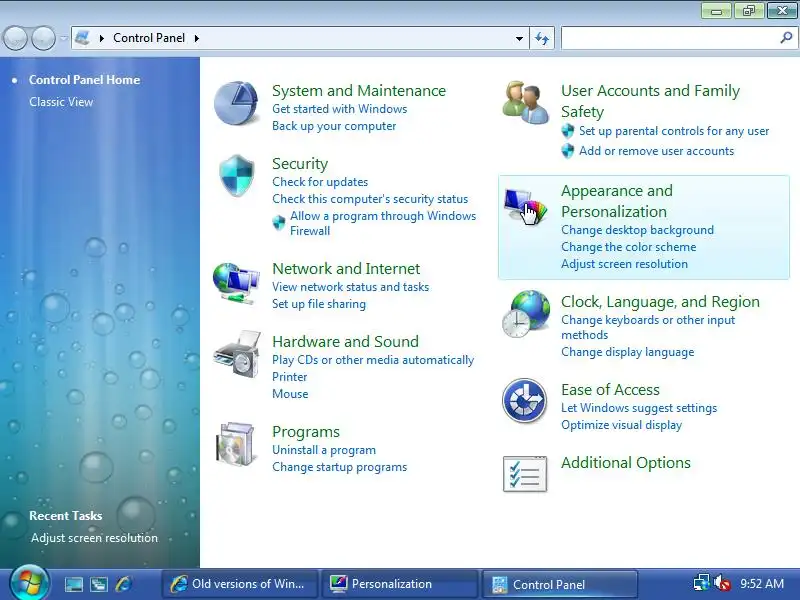
Task: Open the Windows Start orb
Action: pyautogui.click(x=29, y=583)
